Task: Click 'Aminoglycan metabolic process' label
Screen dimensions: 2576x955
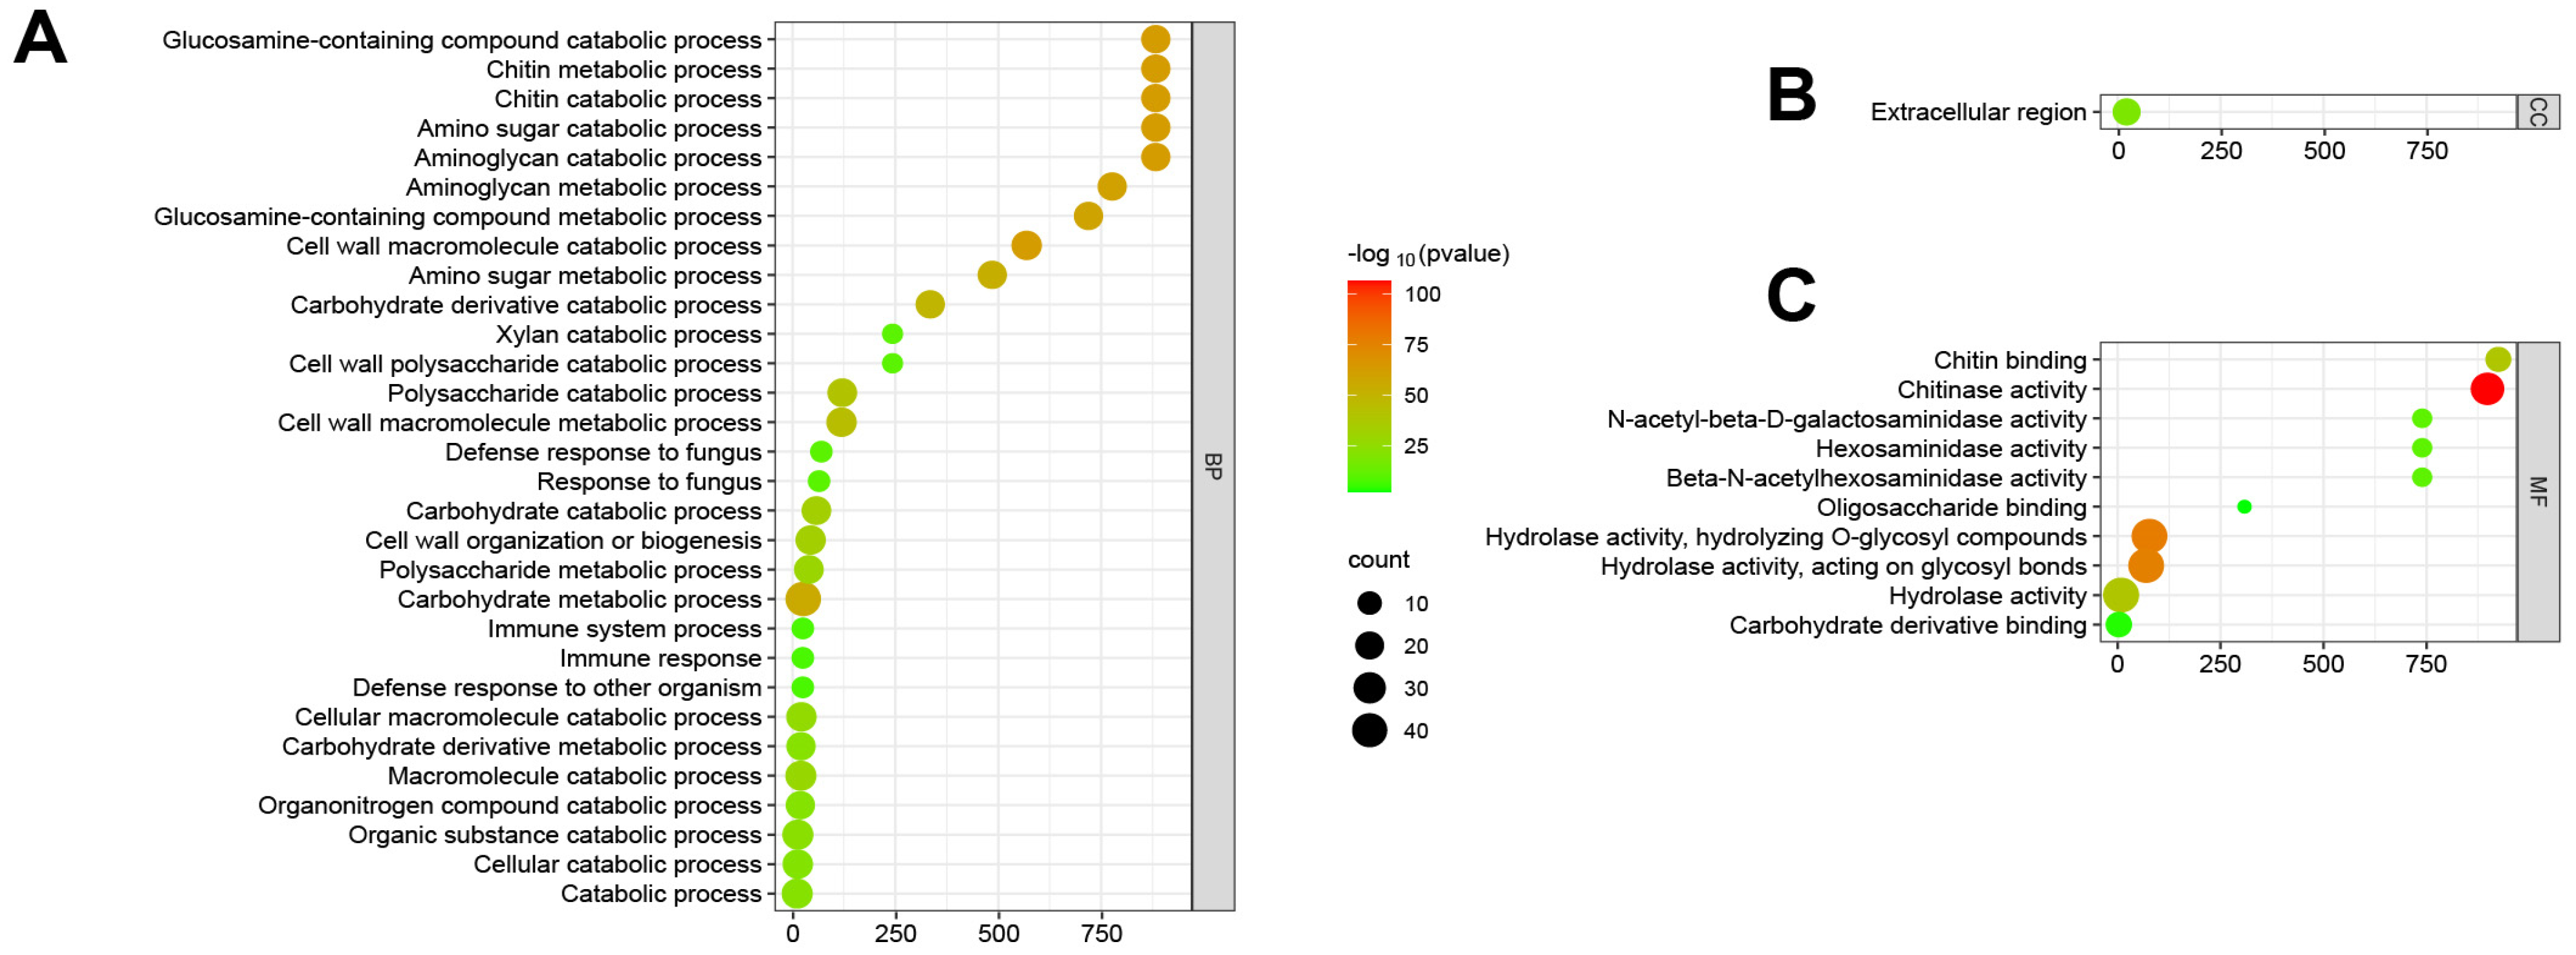Action: [584, 187]
